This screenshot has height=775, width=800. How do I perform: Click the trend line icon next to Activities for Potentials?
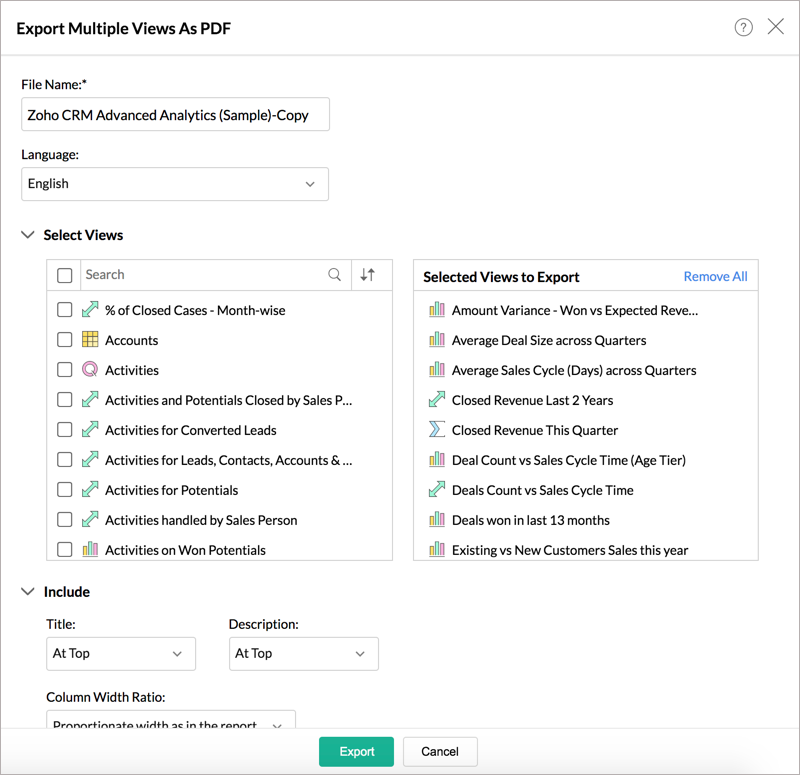[88, 490]
